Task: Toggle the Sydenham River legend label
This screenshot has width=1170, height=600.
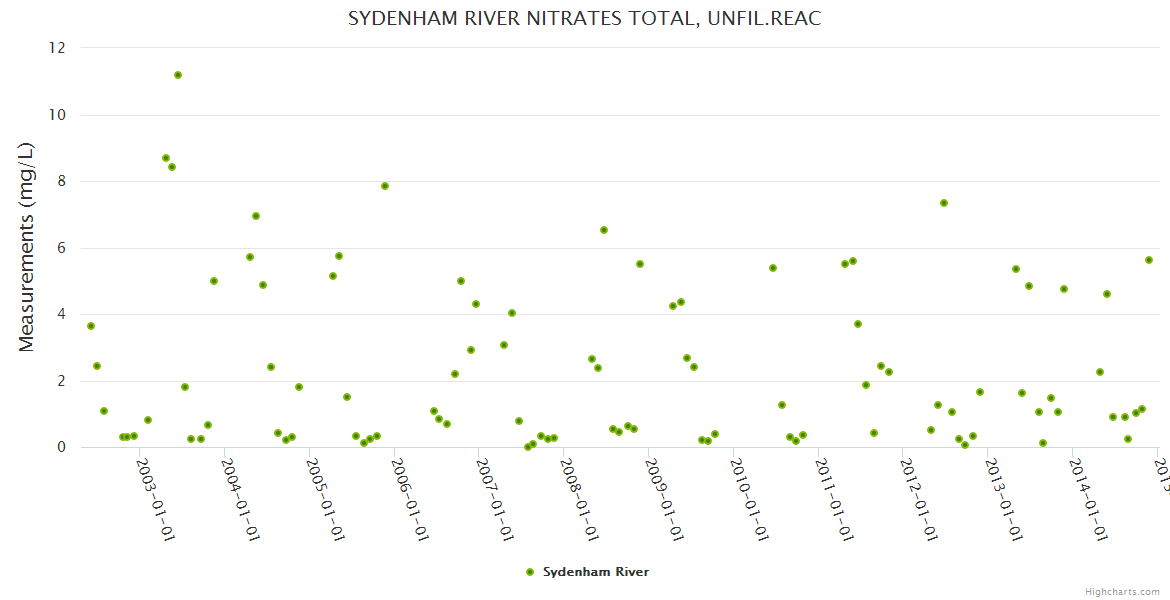Action: click(x=596, y=572)
